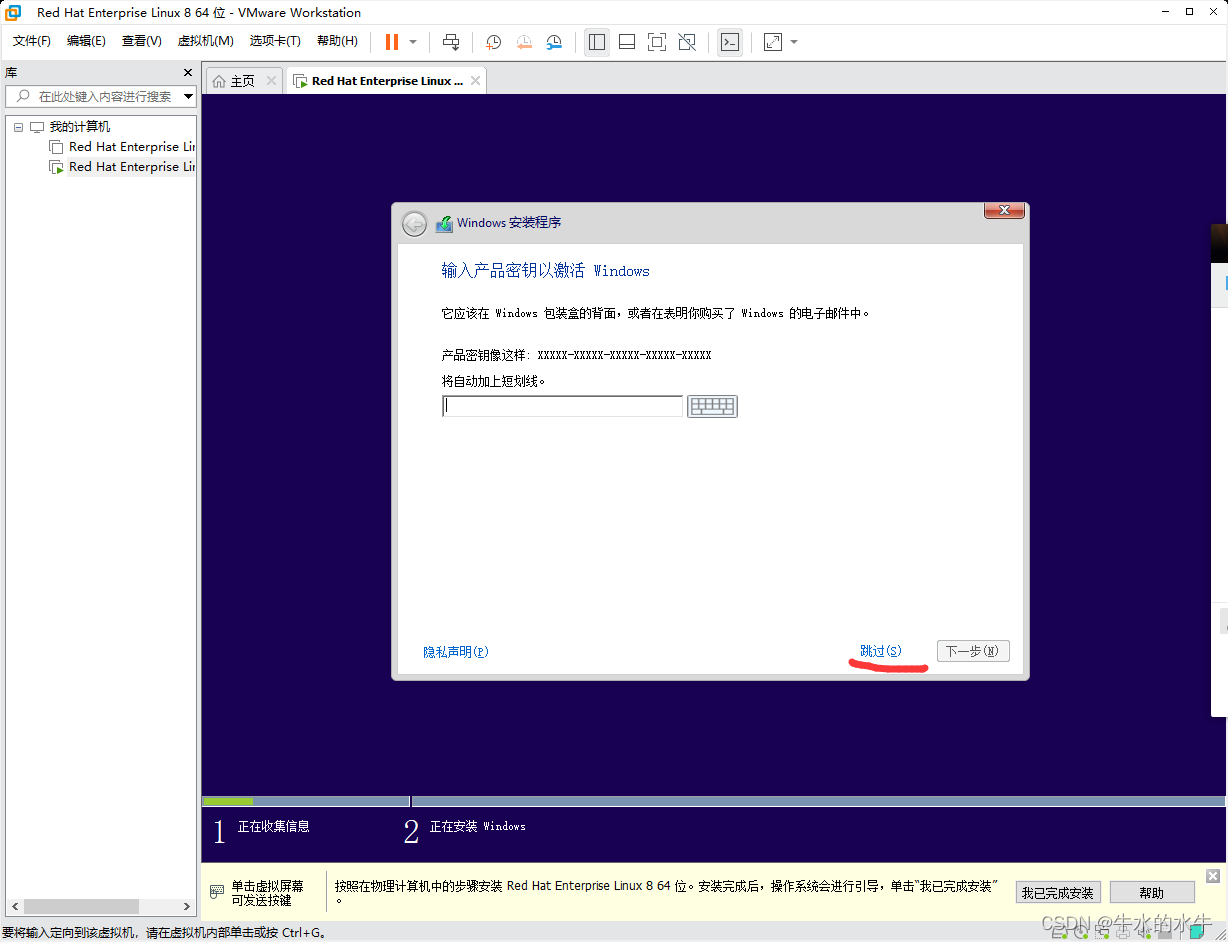Click the keyboard icon in hint bar
Viewport: 1228px width, 942px height.
tap(217, 892)
